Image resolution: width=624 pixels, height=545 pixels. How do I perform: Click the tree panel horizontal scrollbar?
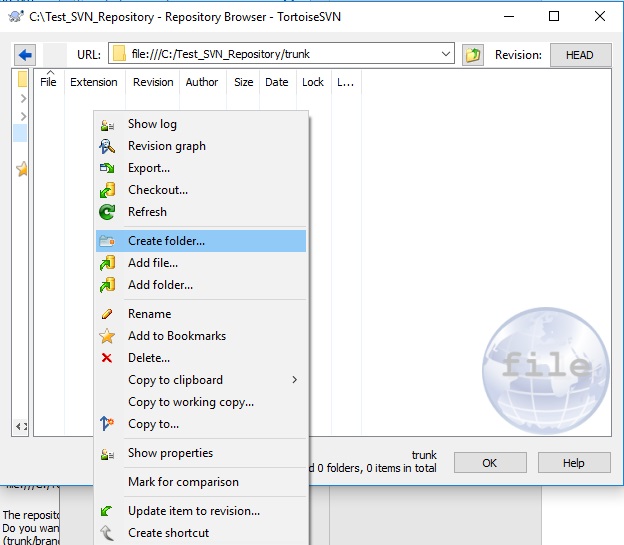[x=21, y=426]
